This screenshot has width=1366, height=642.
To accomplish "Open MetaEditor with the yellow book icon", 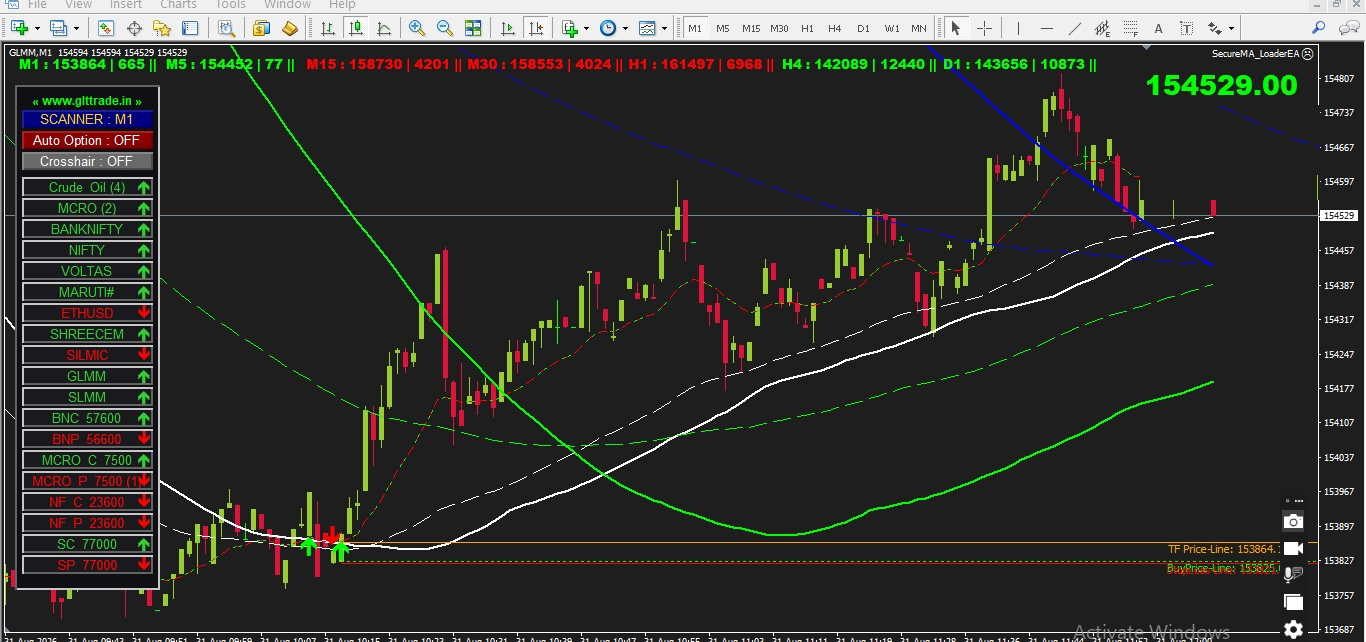I will tap(290, 28).
